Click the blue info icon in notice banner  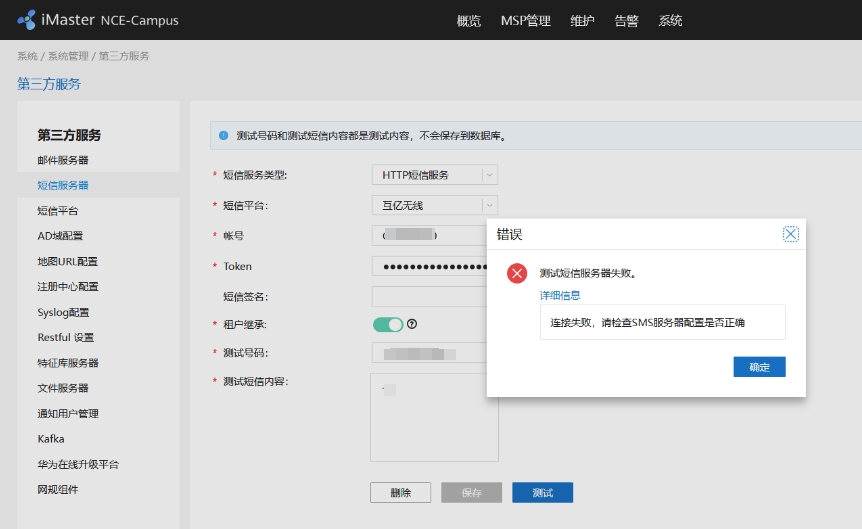pyautogui.click(x=223, y=135)
